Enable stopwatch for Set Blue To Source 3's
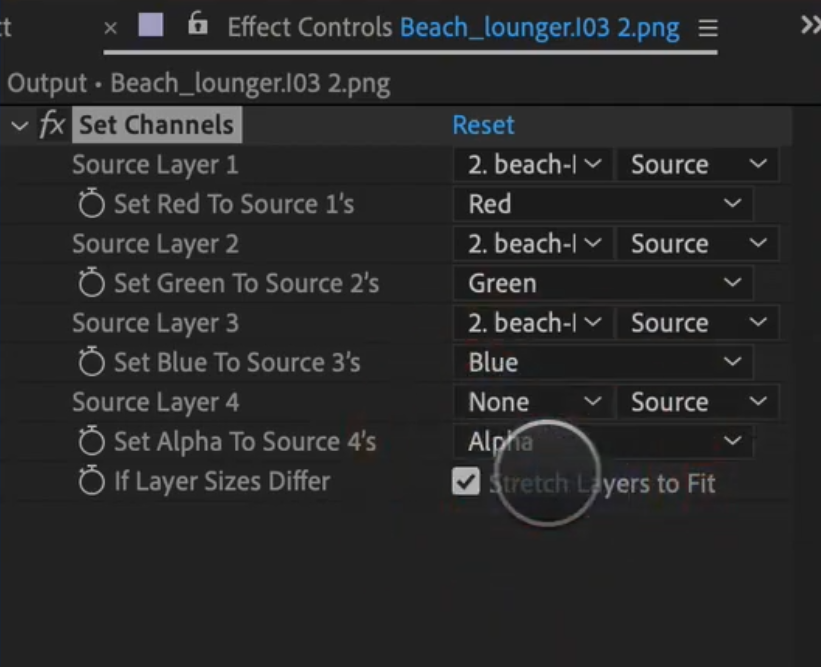Viewport: 821px width, 667px height. [92, 363]
